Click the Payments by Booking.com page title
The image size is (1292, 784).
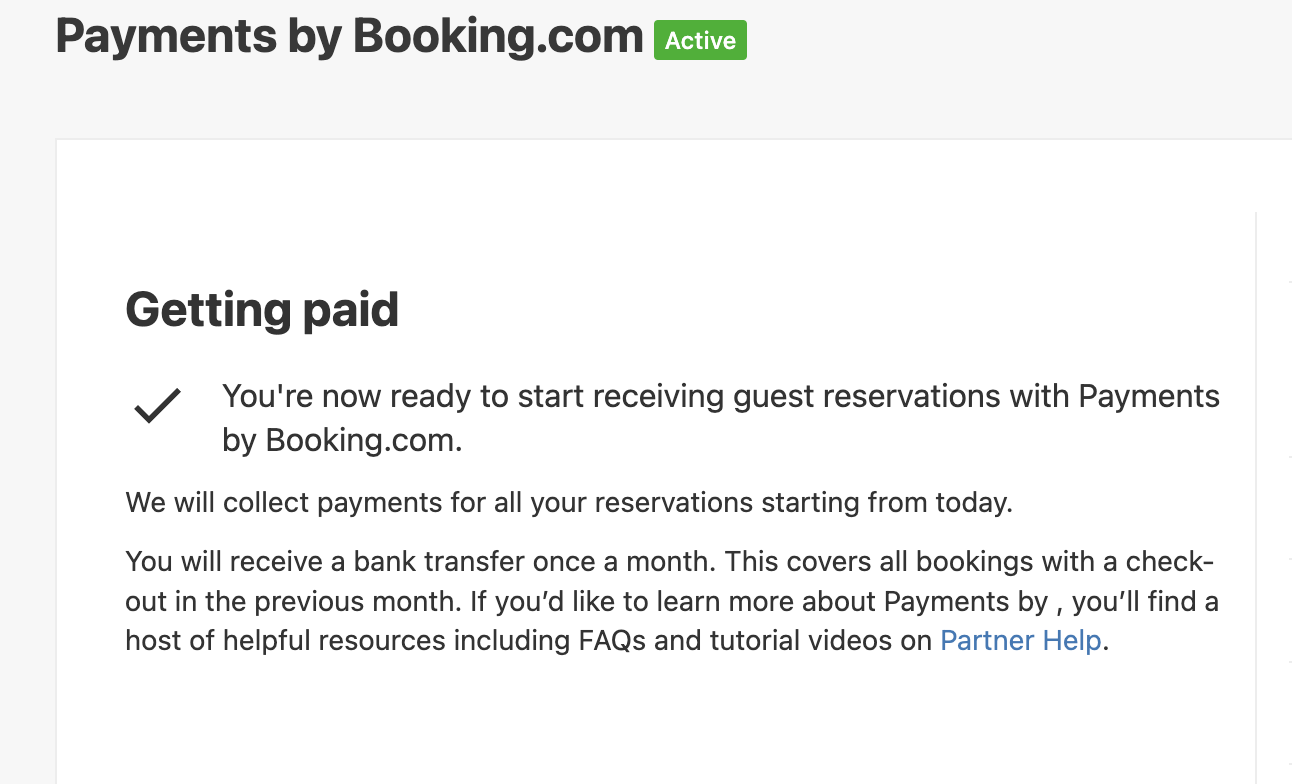pyautogui.click(x=349, y=37)
